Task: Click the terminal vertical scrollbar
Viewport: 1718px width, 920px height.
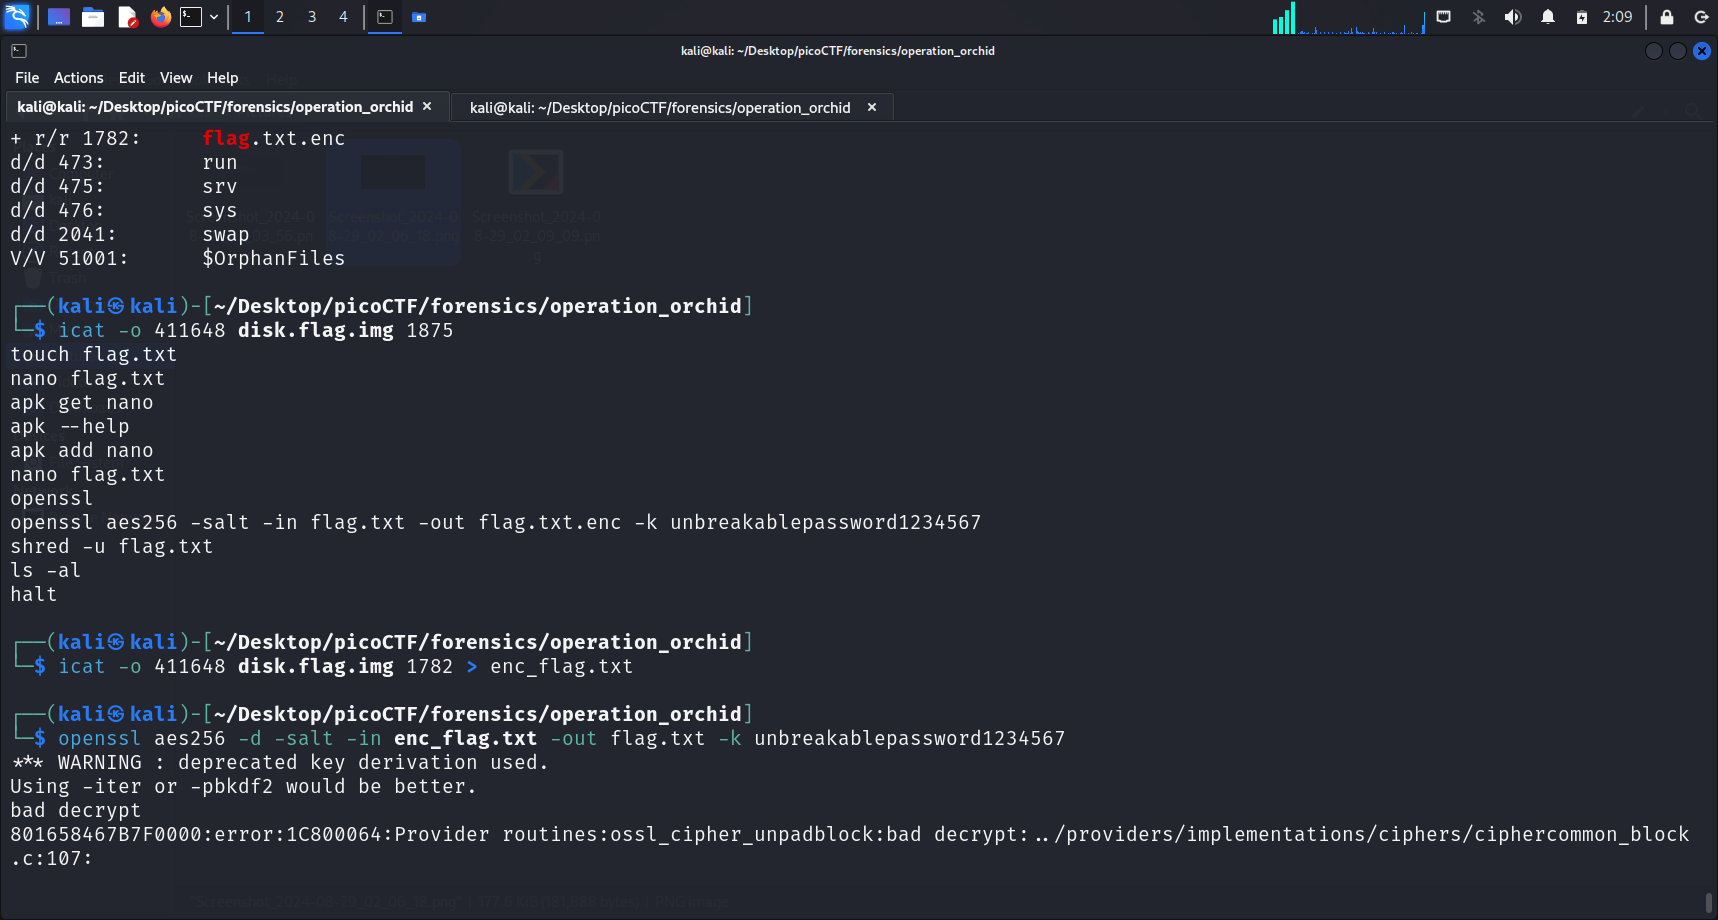Action: click(x=1708, y=900)
